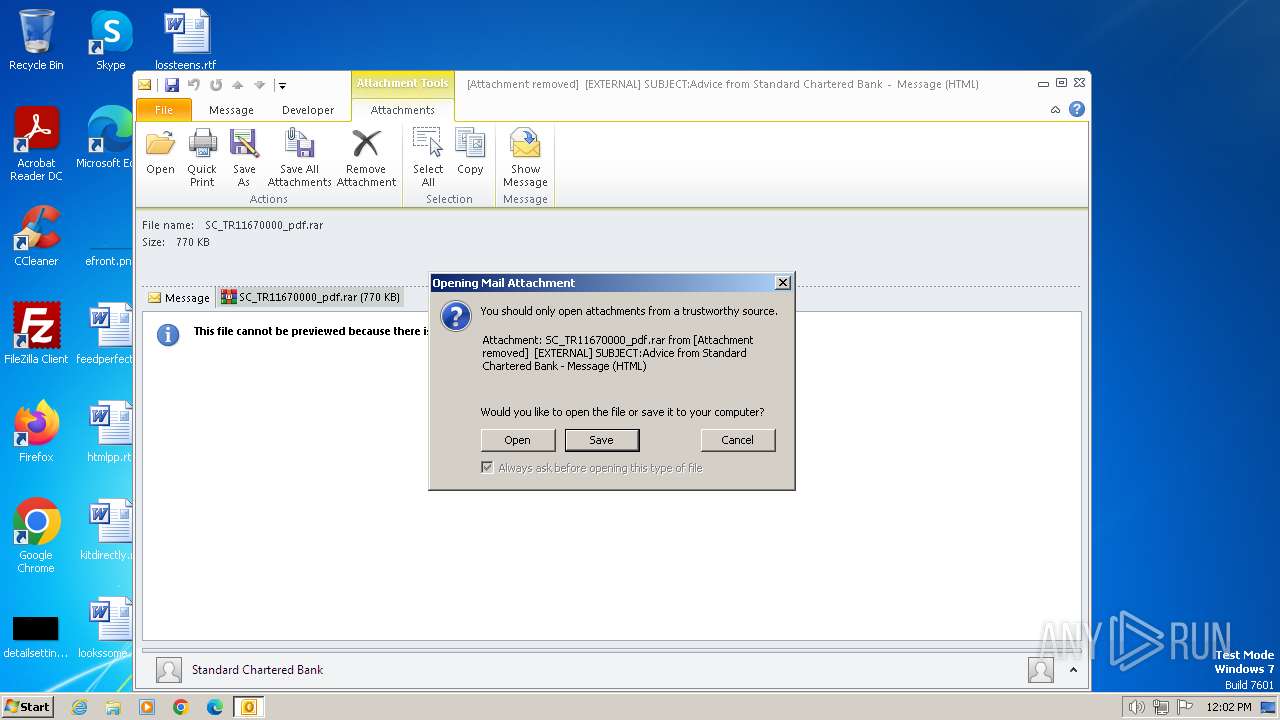Screen dimensions: 1280x720
Task: Click the question mark dialog icon
Action: tap(456, 317)
